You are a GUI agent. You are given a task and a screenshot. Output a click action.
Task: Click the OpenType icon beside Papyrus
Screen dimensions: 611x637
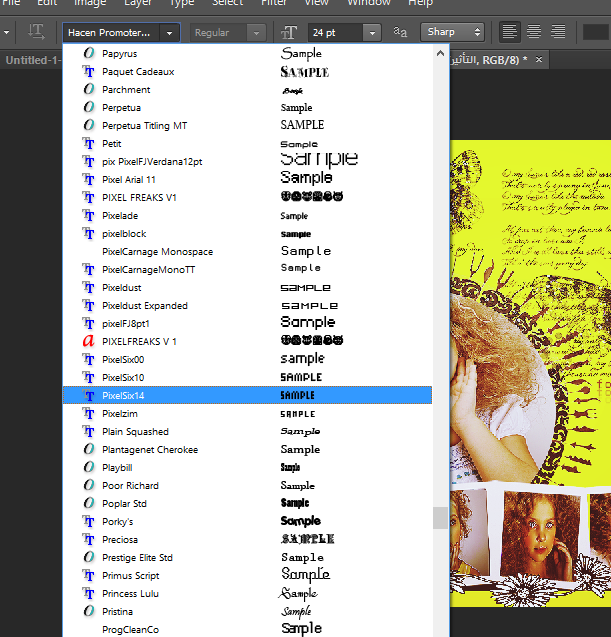89,54
